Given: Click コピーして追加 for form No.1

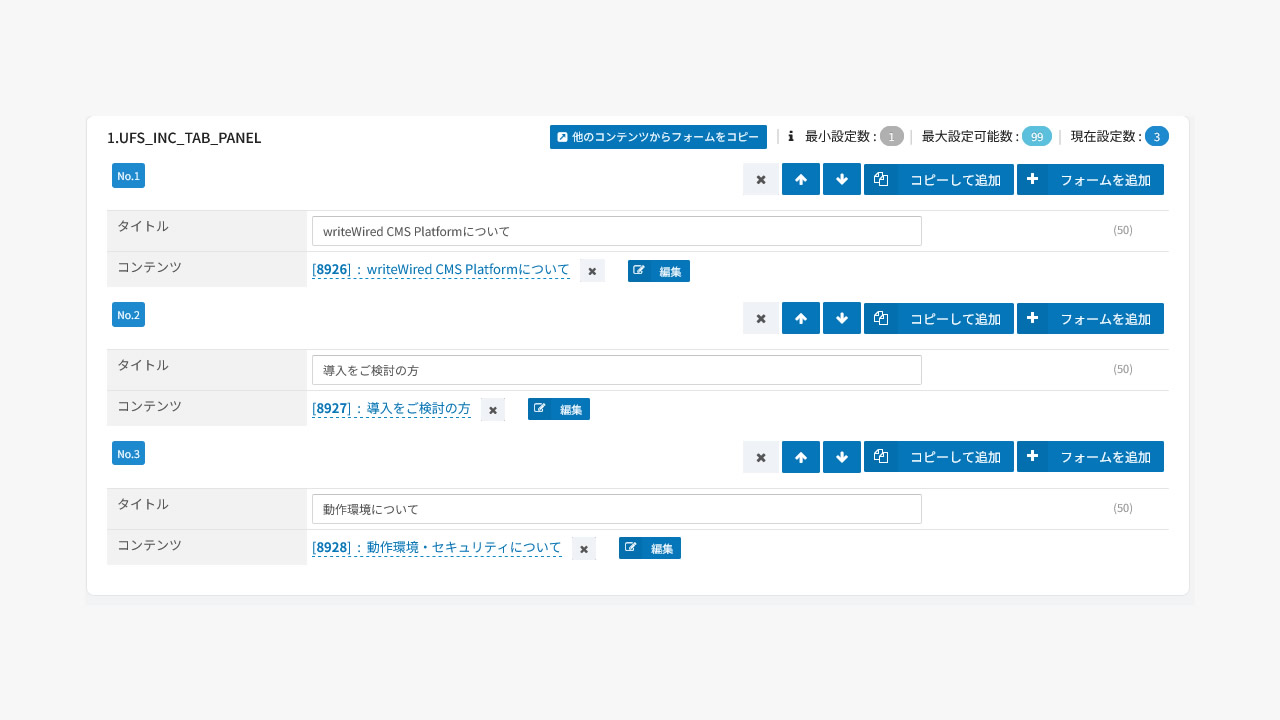Looking at the screenshot, I should point(938,180).
